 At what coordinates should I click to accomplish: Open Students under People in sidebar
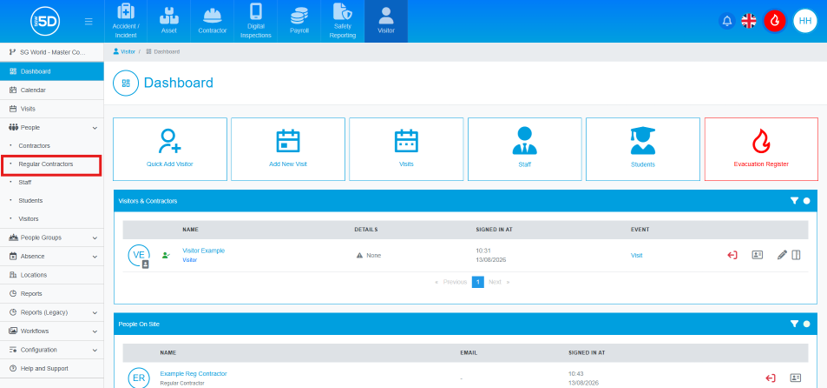pyautogui.click(x=31, y=200)
